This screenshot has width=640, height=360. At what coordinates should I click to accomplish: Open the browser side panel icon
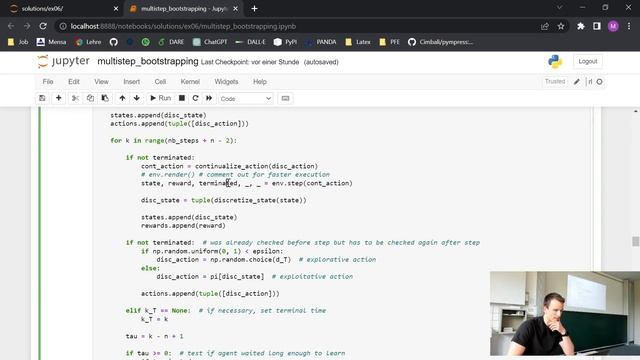point(597,26)
